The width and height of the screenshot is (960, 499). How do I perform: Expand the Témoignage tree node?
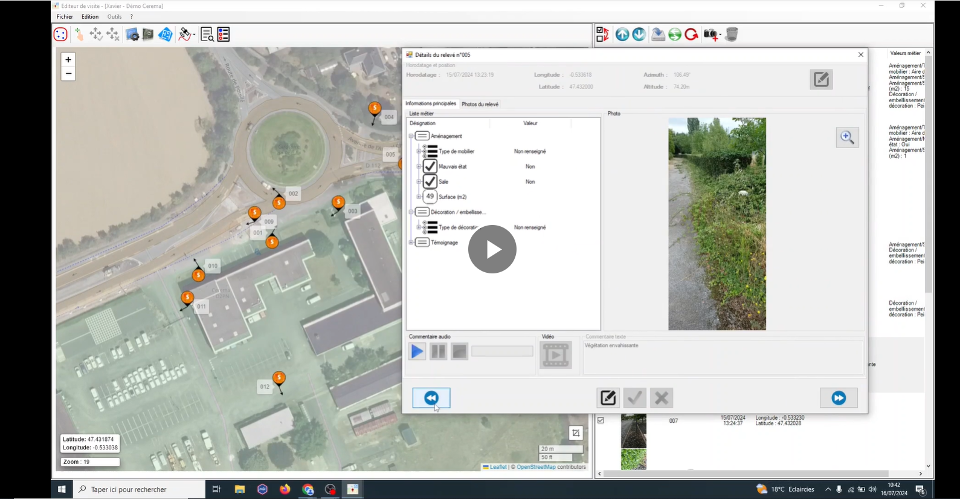point(410,242)
